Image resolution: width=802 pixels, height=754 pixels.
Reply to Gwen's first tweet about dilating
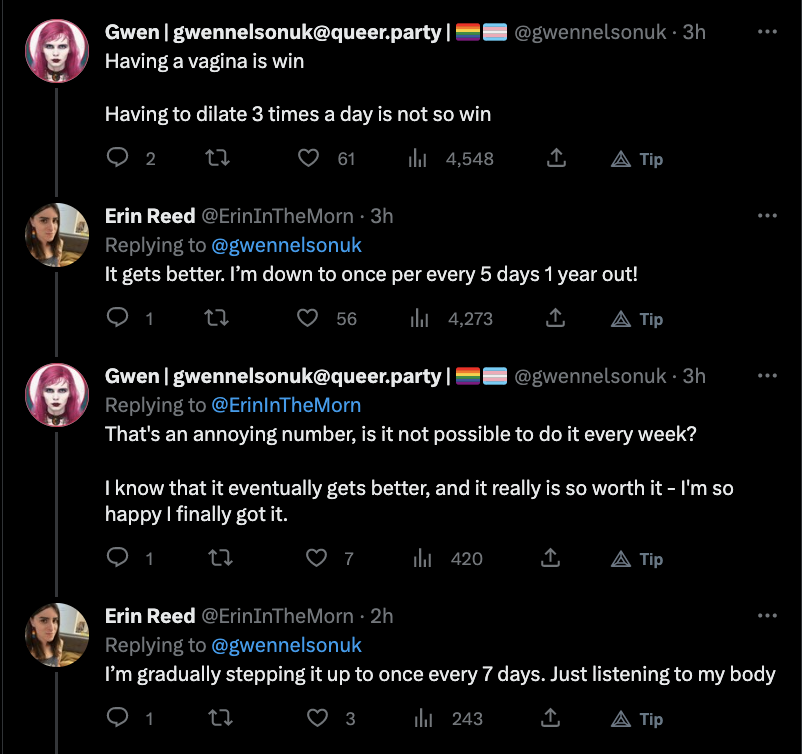coord(118,159)
